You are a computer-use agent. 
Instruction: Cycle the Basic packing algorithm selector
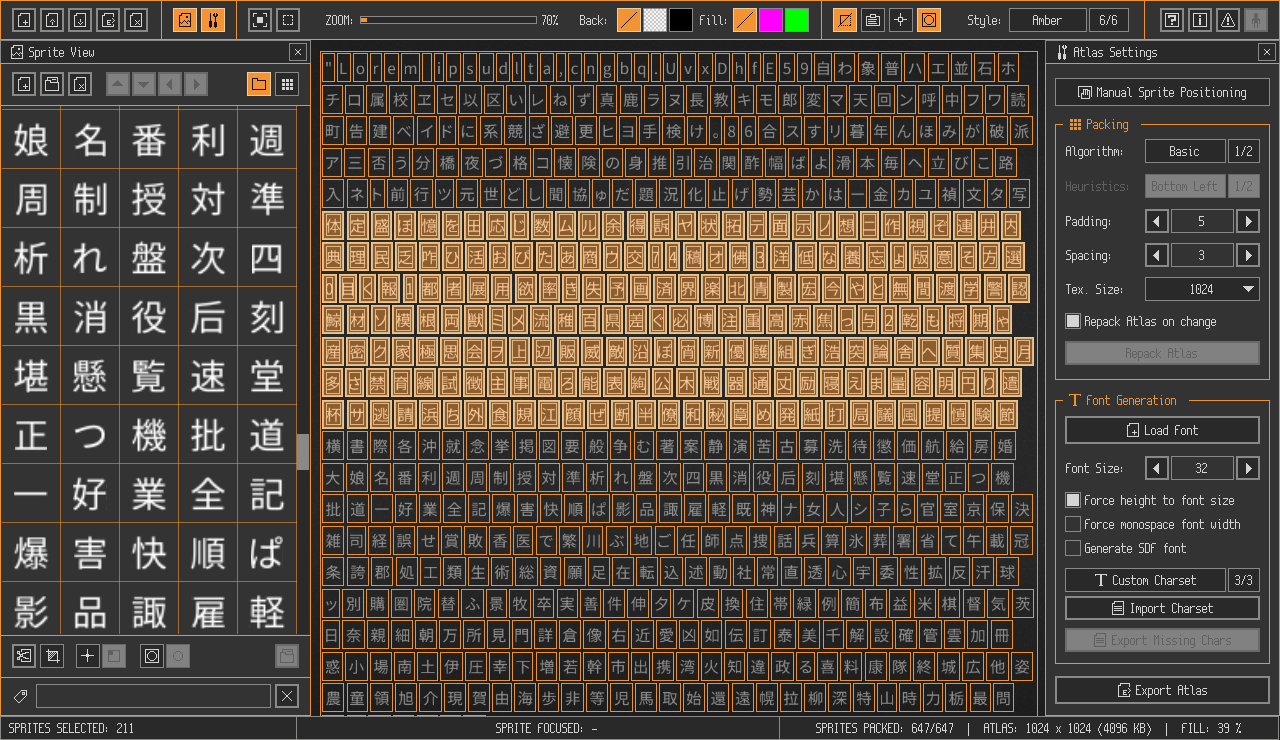coord(1185,151)
